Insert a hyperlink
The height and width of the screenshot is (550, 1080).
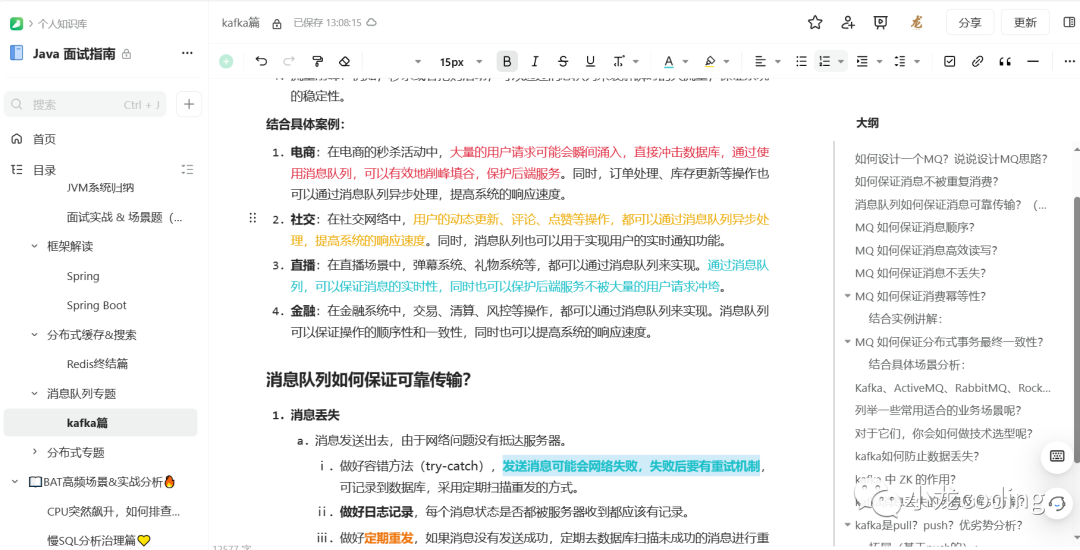tap(977, 61)
